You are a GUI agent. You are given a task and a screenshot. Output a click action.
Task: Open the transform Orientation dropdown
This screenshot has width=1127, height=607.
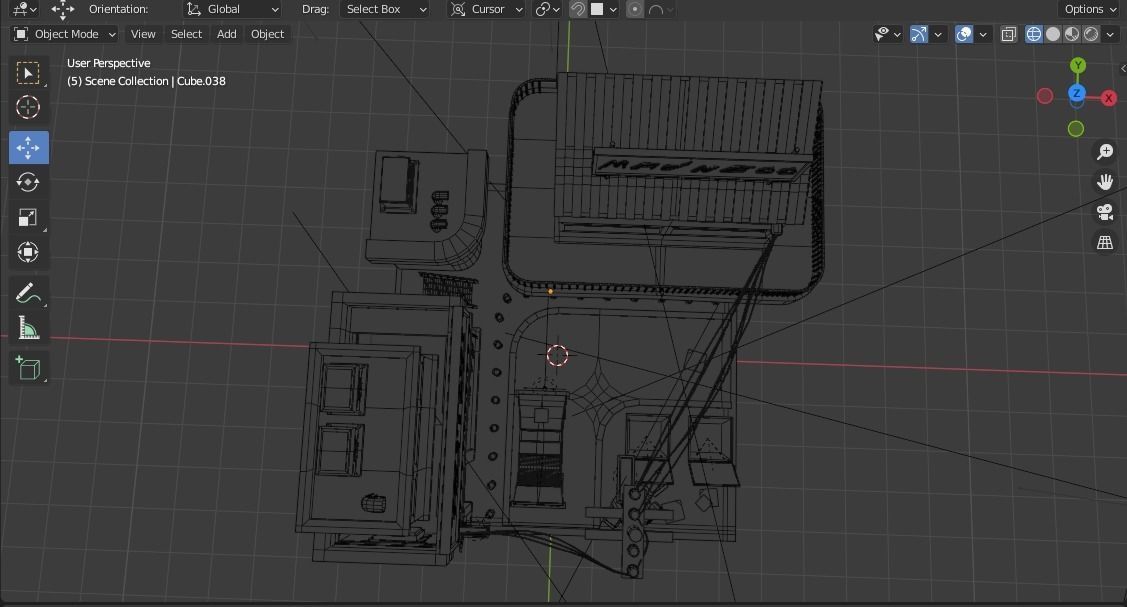pos(232,9)
